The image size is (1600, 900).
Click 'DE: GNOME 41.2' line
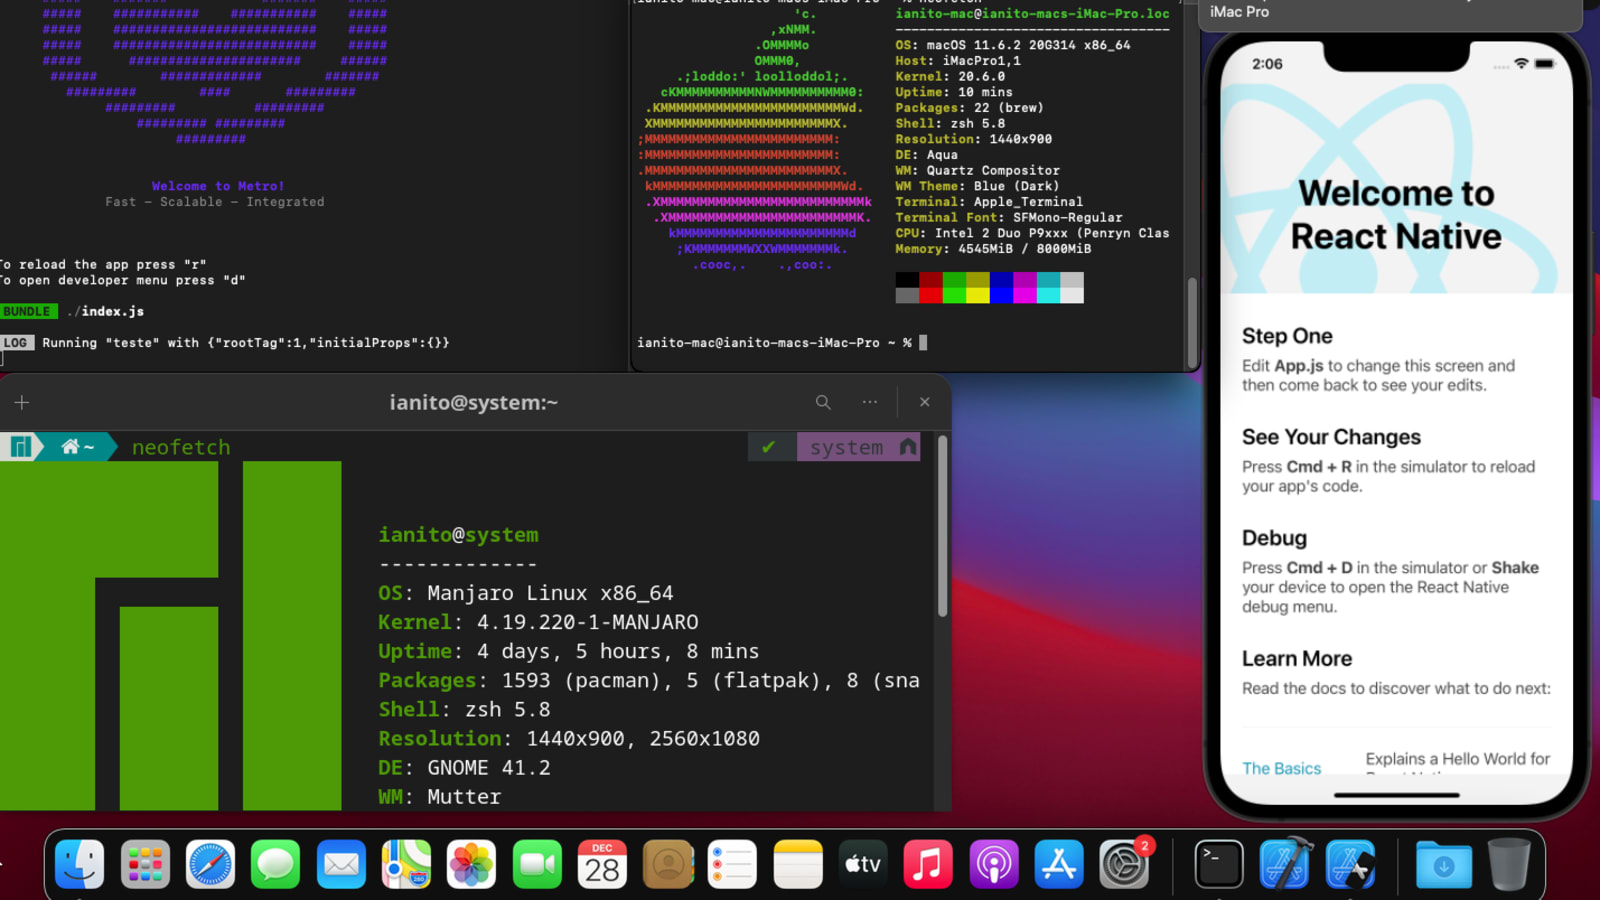464,767
